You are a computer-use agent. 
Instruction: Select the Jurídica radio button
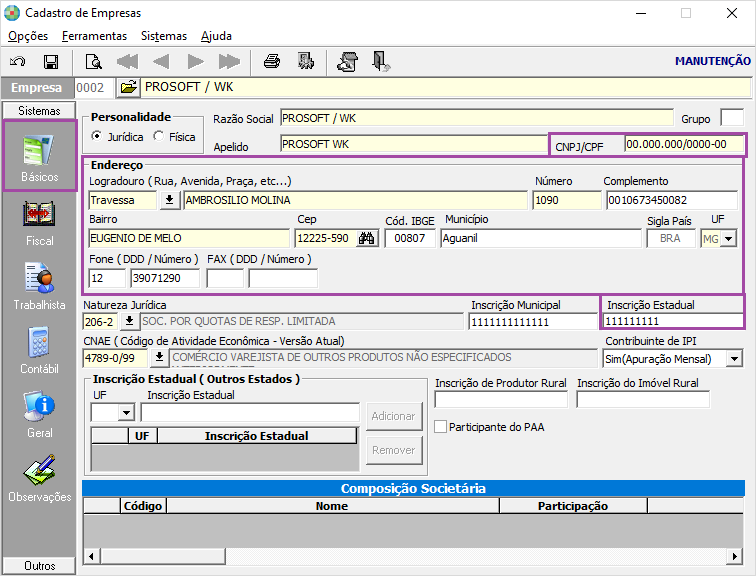click(97, 136)
